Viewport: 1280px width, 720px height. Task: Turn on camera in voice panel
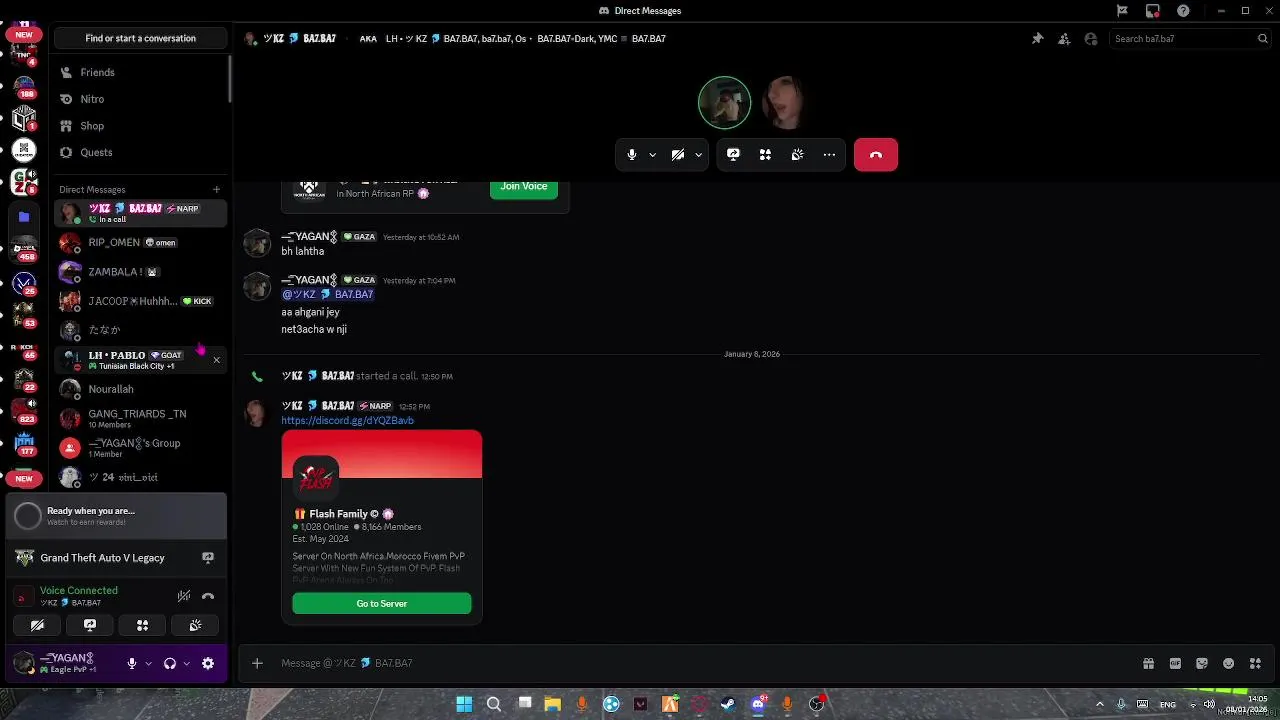[x=37, y=625]
